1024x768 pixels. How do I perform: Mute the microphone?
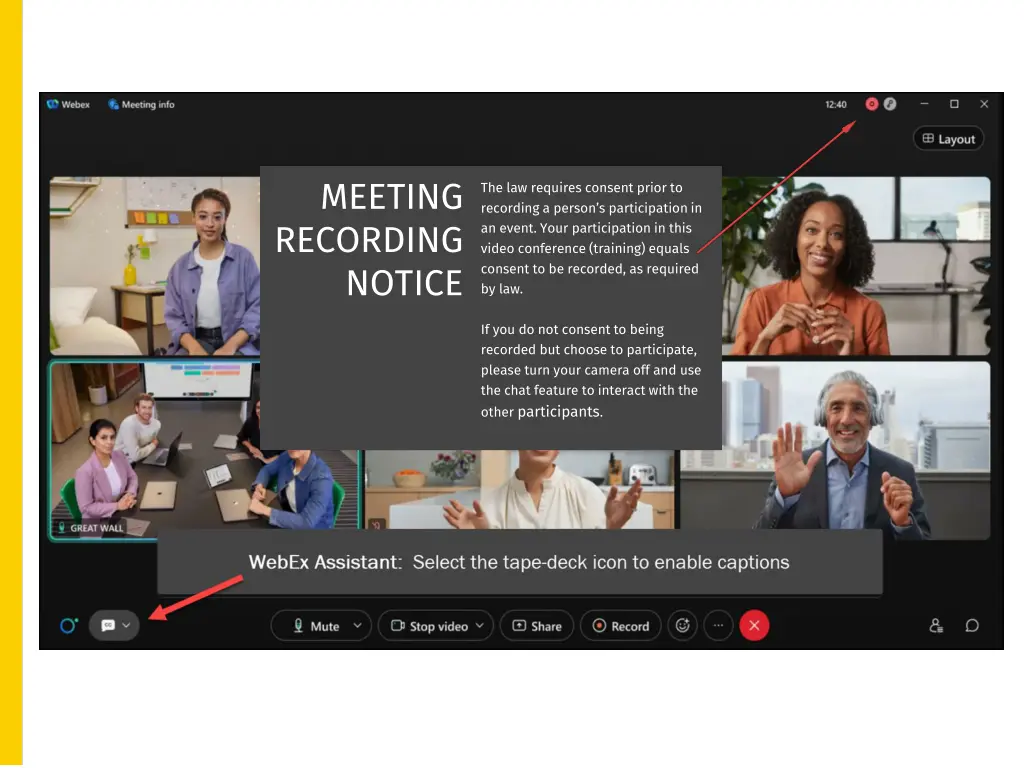(315, 626)
